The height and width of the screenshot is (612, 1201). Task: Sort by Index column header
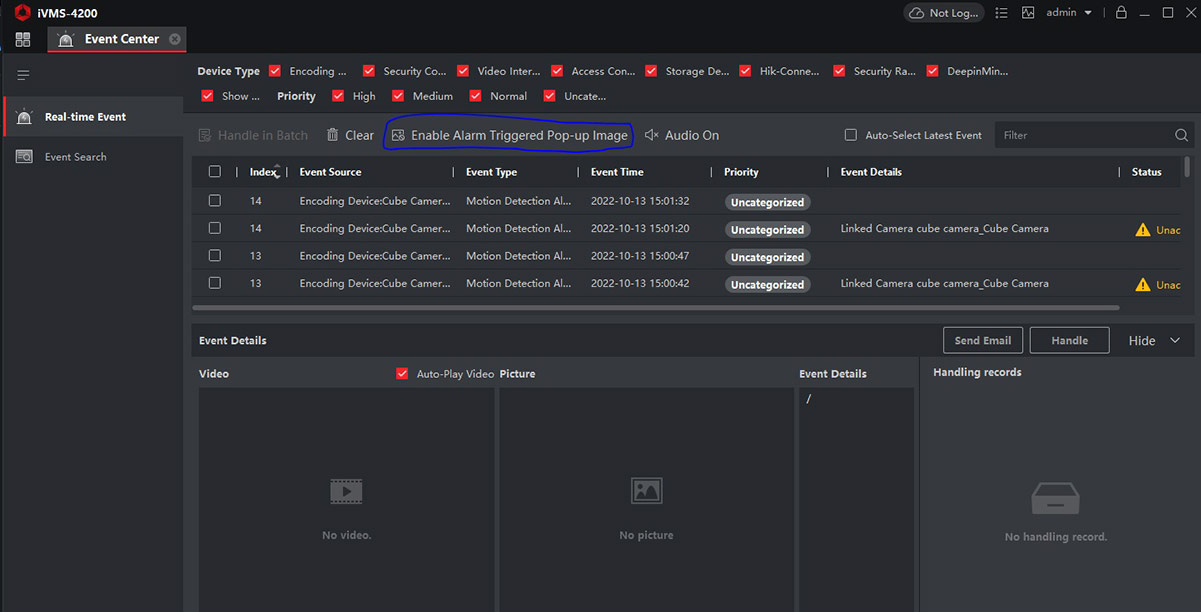point(264,172)
